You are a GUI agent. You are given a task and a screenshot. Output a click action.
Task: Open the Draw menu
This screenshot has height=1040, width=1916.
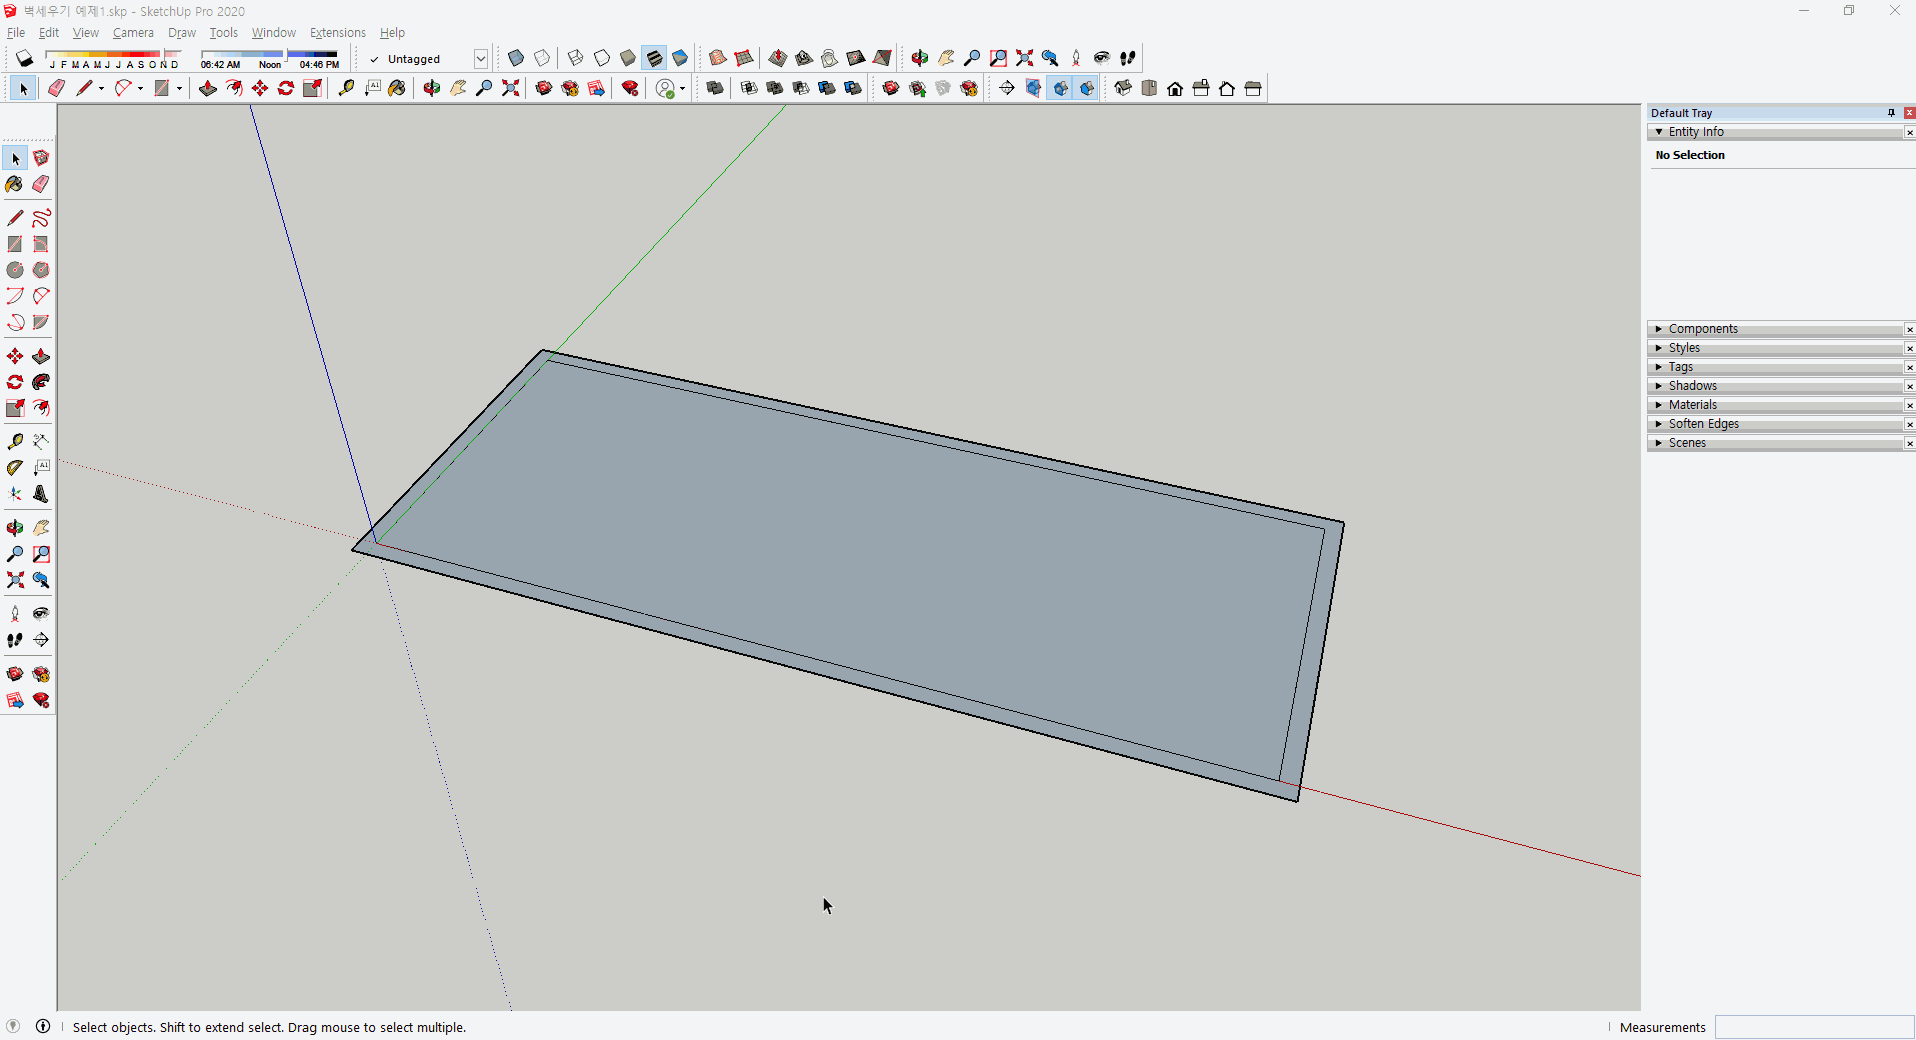(182, 33)
